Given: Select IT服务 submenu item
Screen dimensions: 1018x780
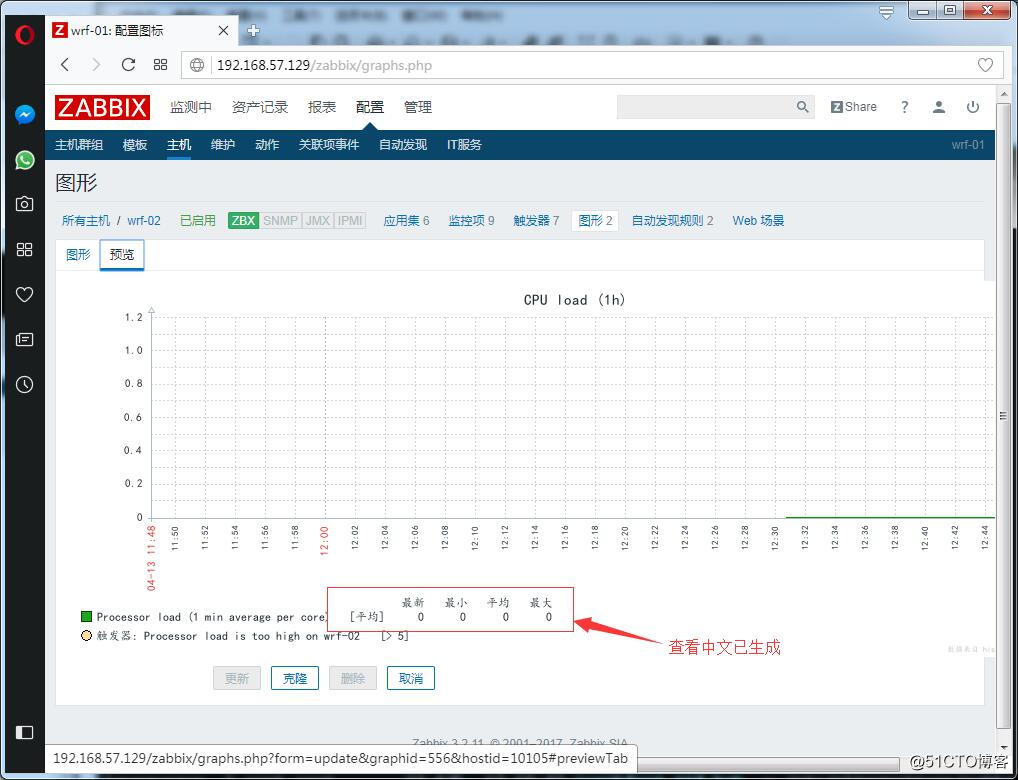Looking at the screenshot, I should (x=464, y=145).
